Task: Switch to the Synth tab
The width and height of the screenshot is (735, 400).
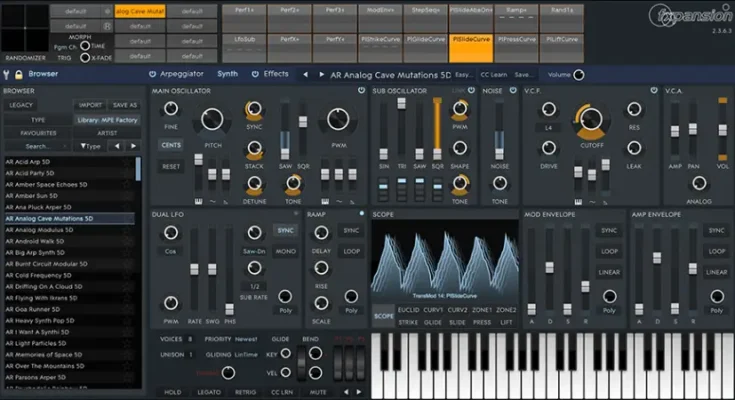Action: tap(227, 74)
